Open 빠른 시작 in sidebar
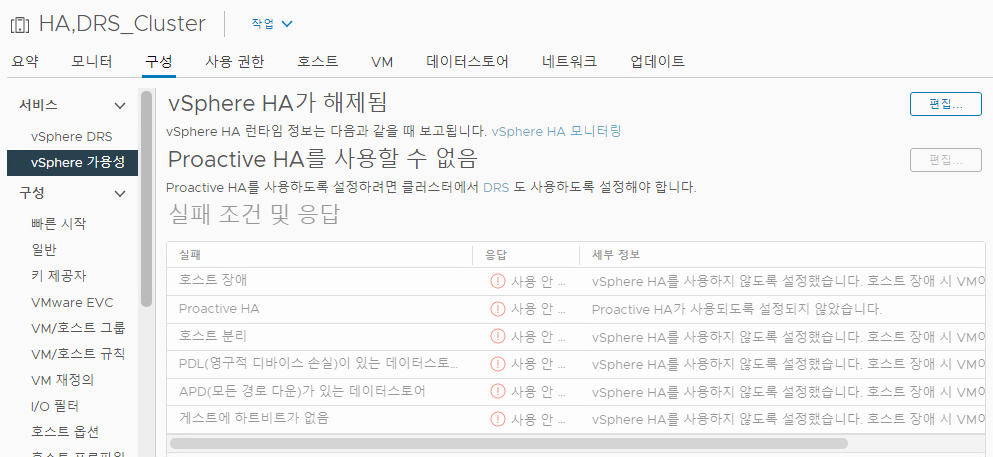Viewport: 993px width, 457px height. tap(58, 223)
